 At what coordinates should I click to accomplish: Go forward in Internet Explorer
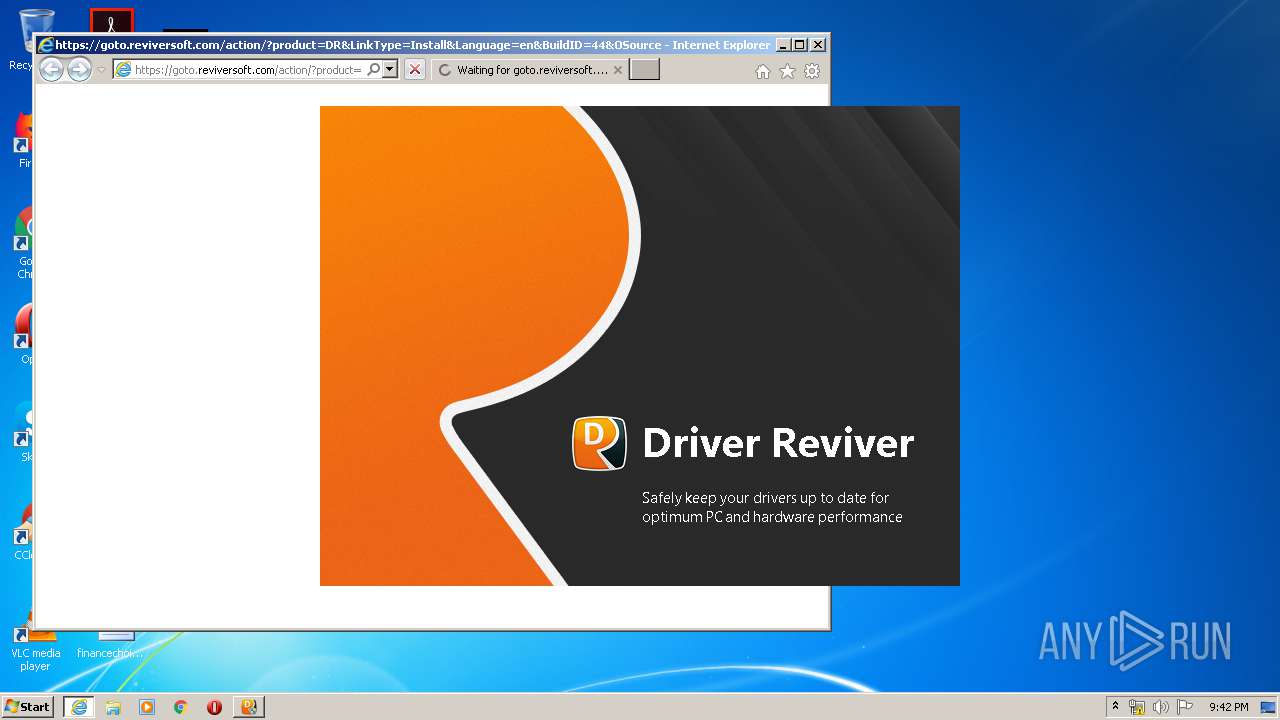[79, 70]
